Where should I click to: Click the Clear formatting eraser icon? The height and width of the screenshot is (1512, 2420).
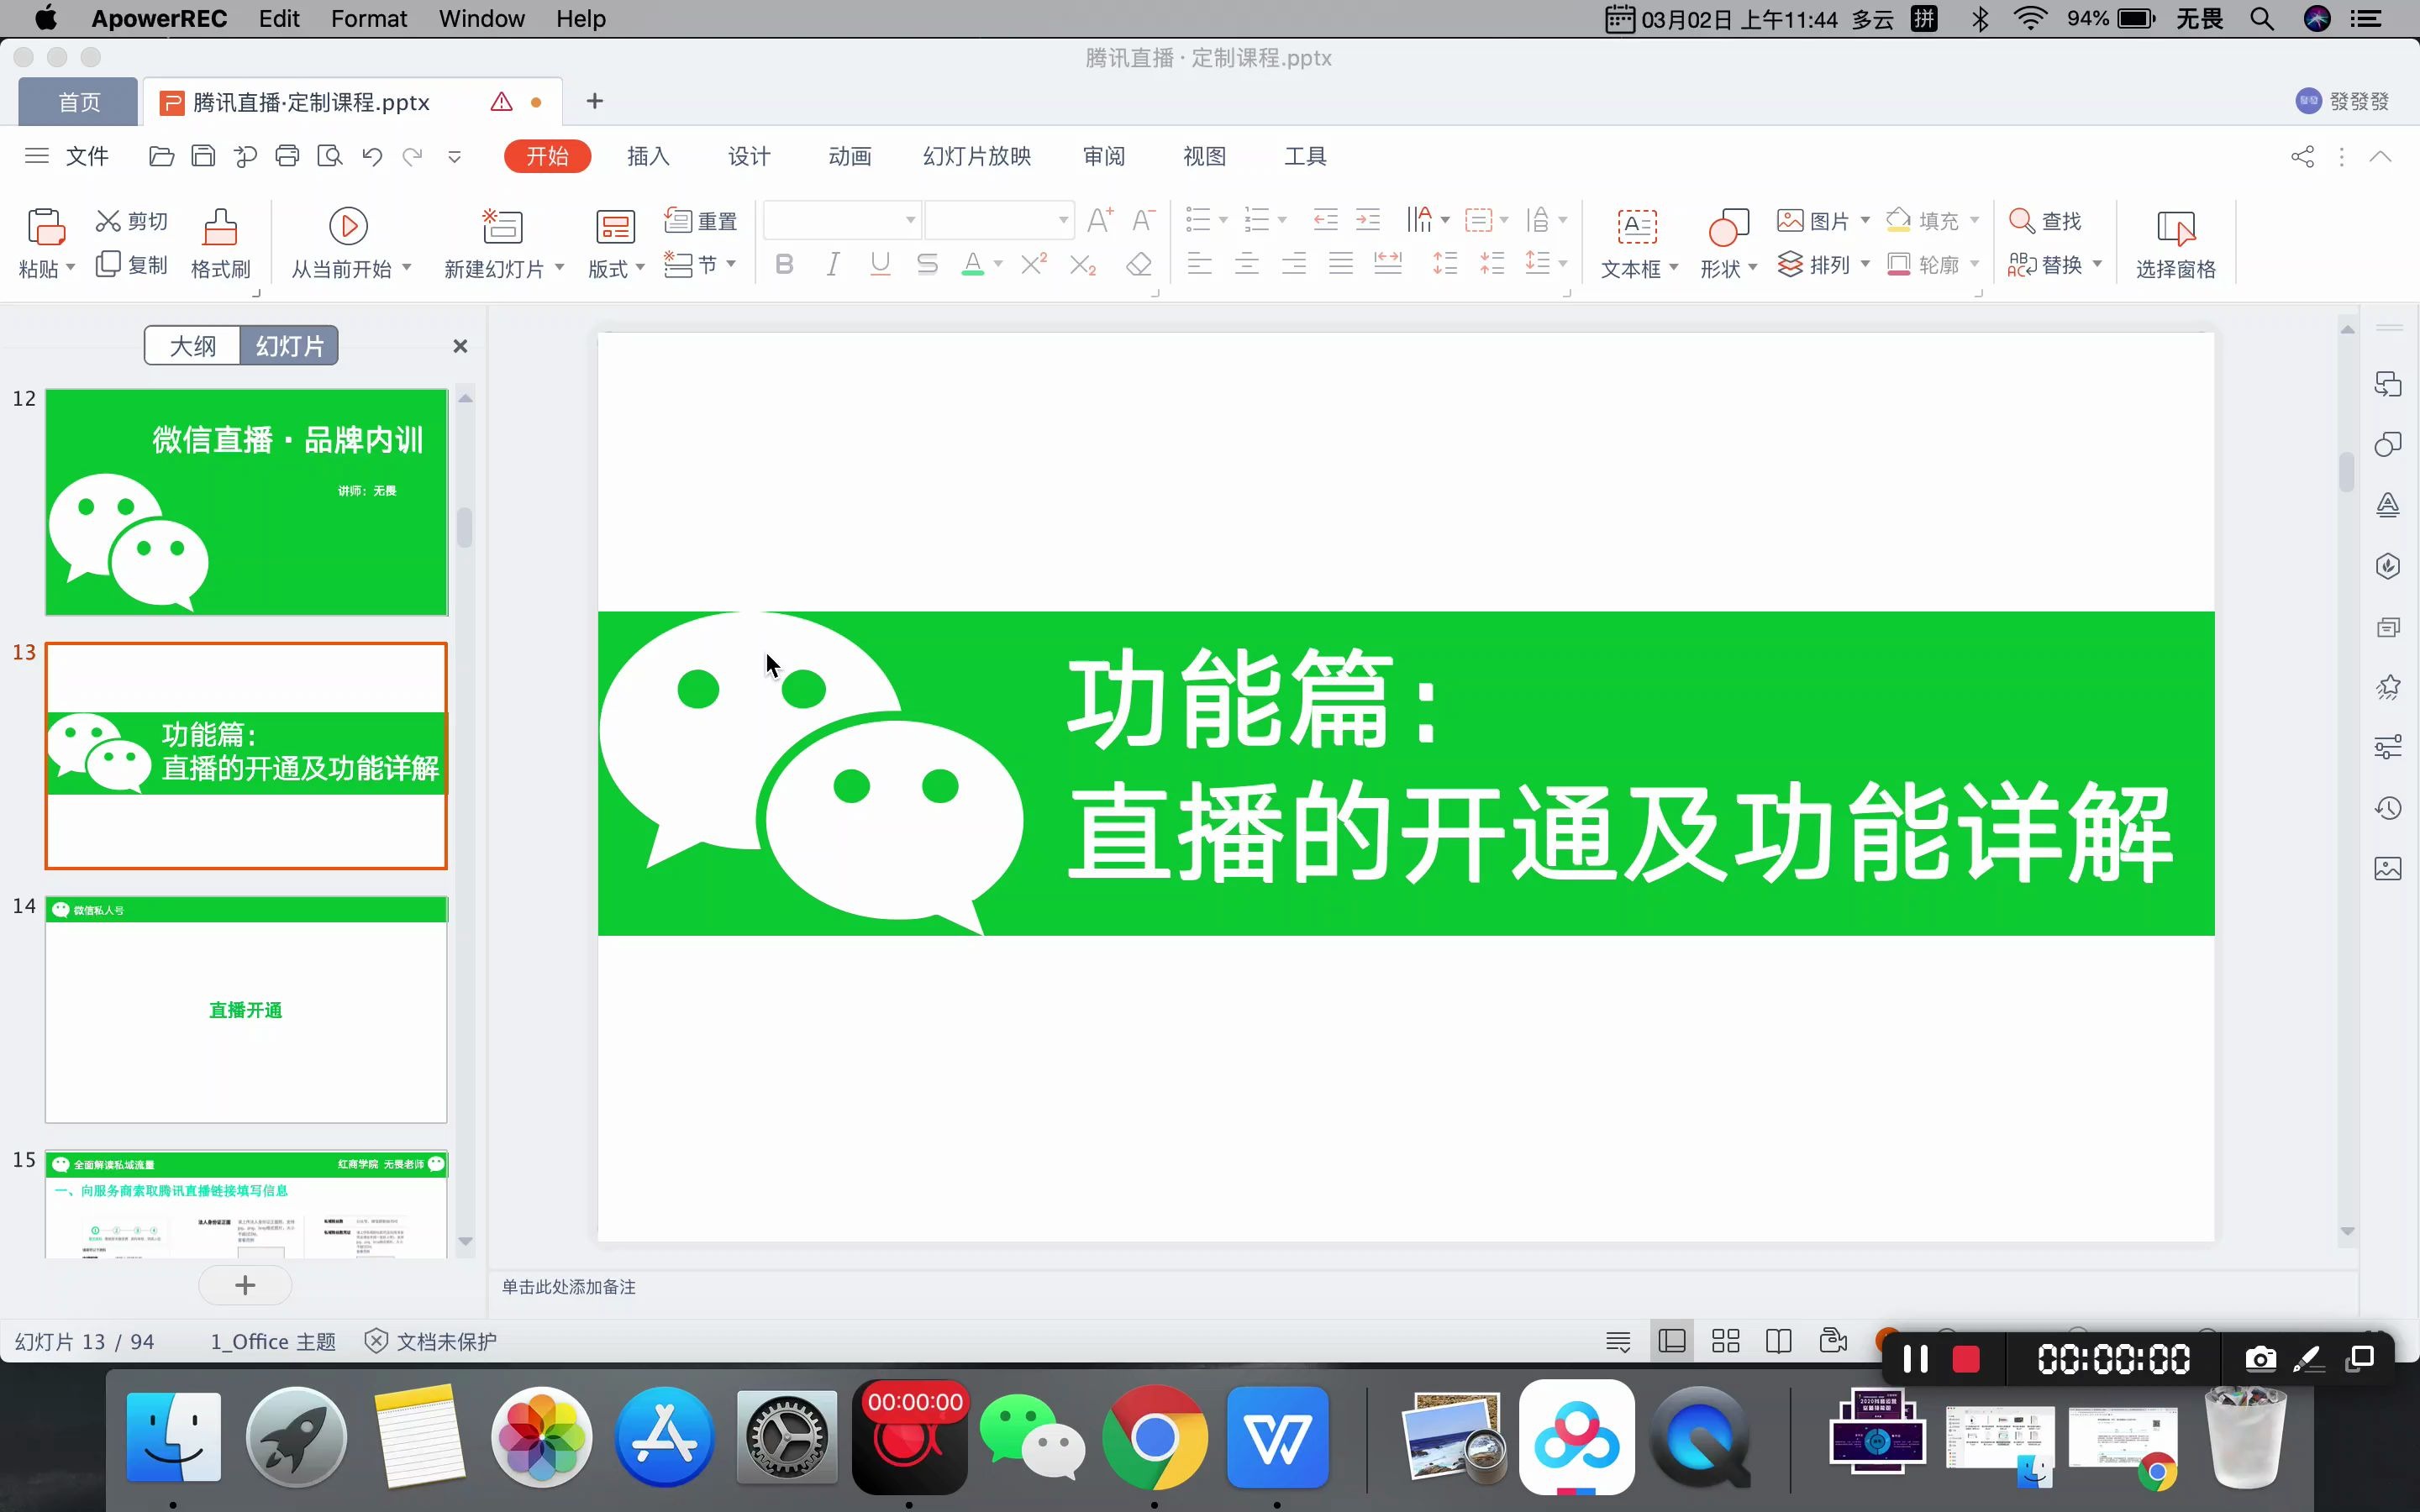click(1139, 264)
